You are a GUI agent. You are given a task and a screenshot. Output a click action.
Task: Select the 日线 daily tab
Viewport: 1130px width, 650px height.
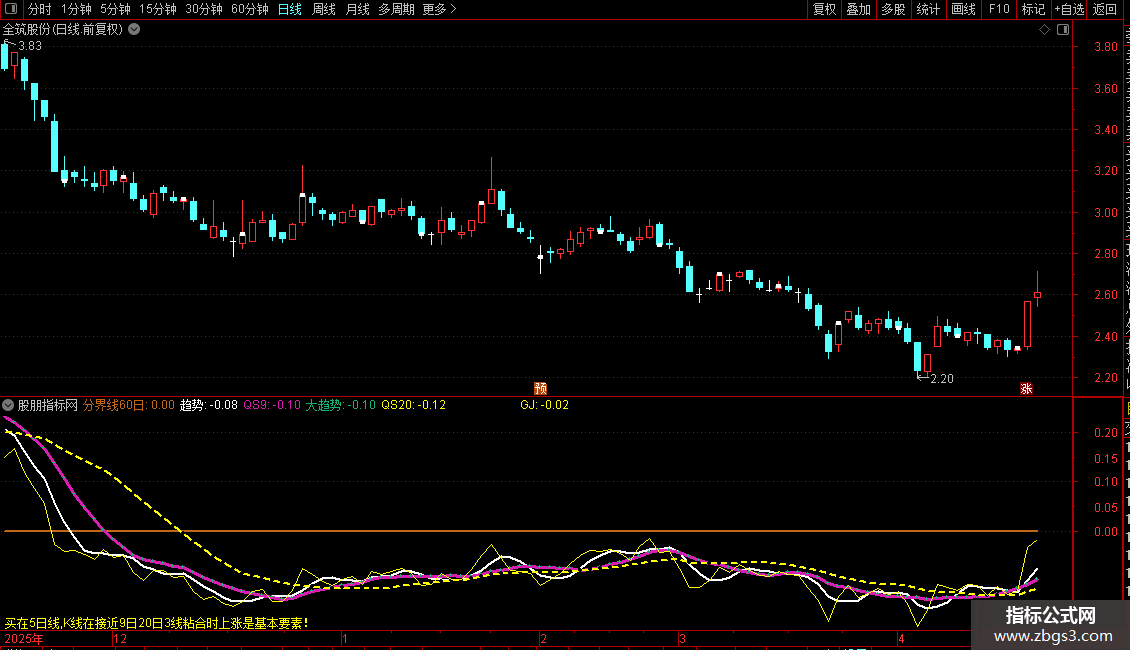pyautogui.click(x=290, y=9)
